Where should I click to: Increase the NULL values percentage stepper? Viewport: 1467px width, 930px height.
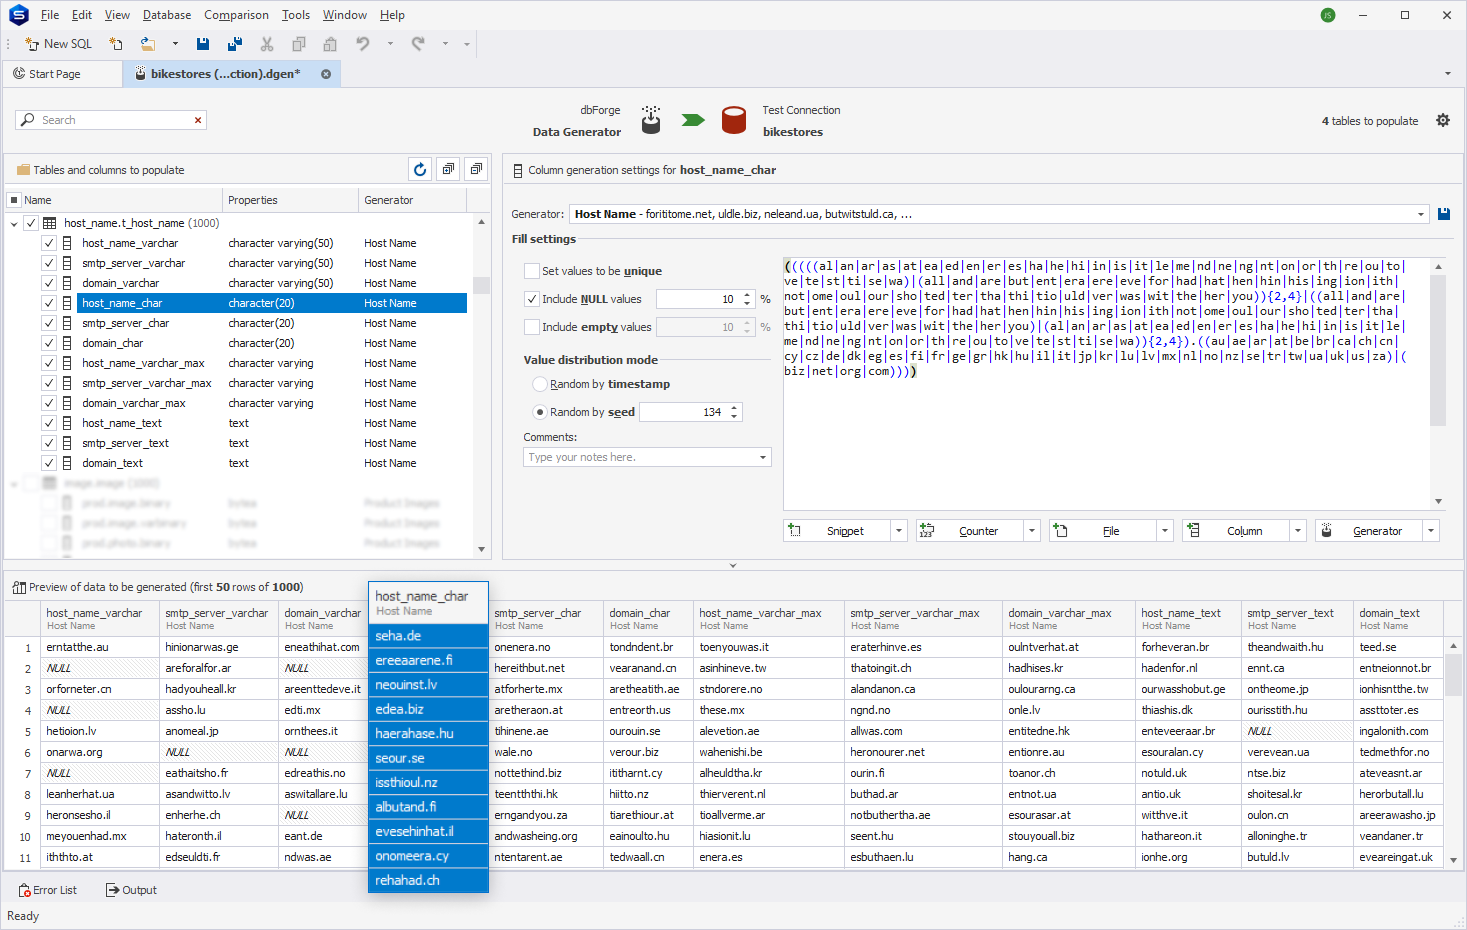tap(747, 295)
